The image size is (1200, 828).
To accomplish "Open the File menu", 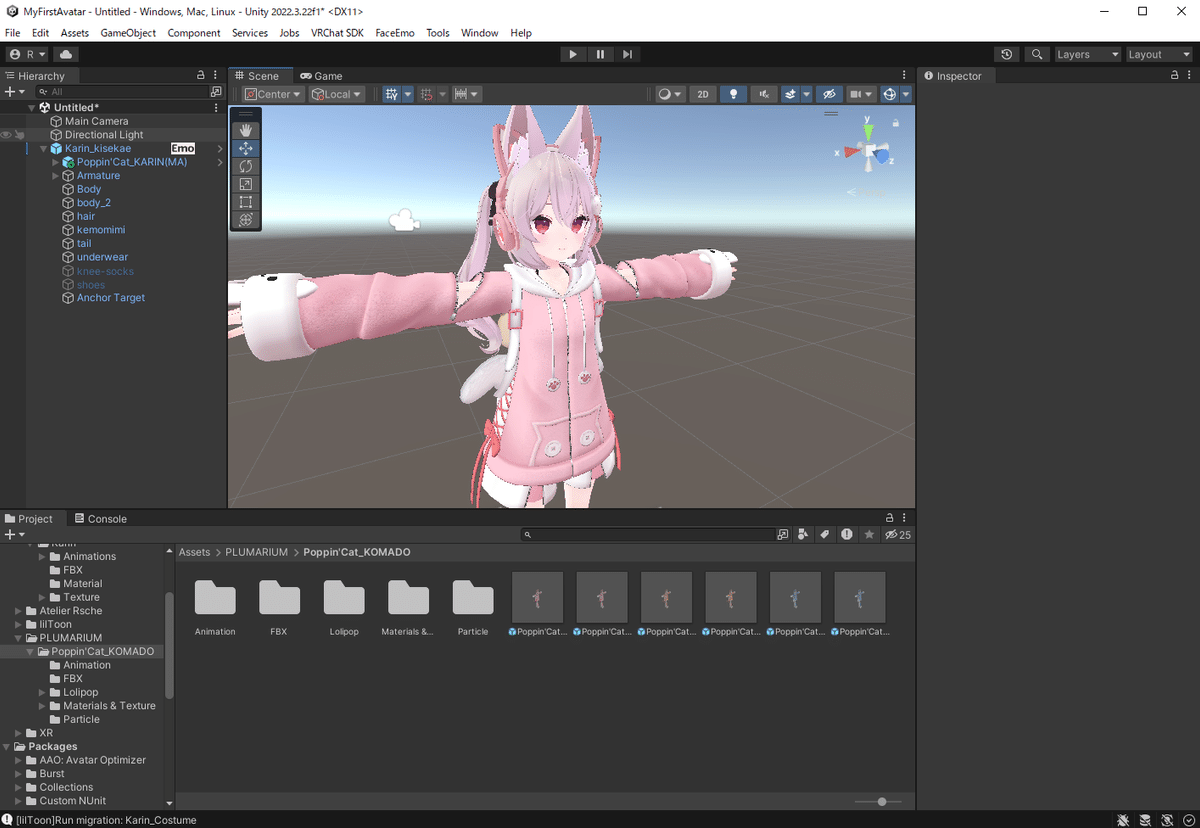I will tap(13, 33).
